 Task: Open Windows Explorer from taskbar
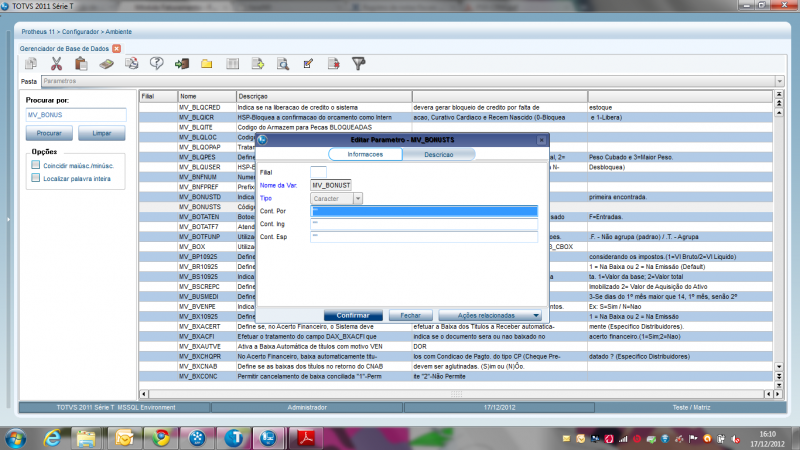tap(86, 438)
